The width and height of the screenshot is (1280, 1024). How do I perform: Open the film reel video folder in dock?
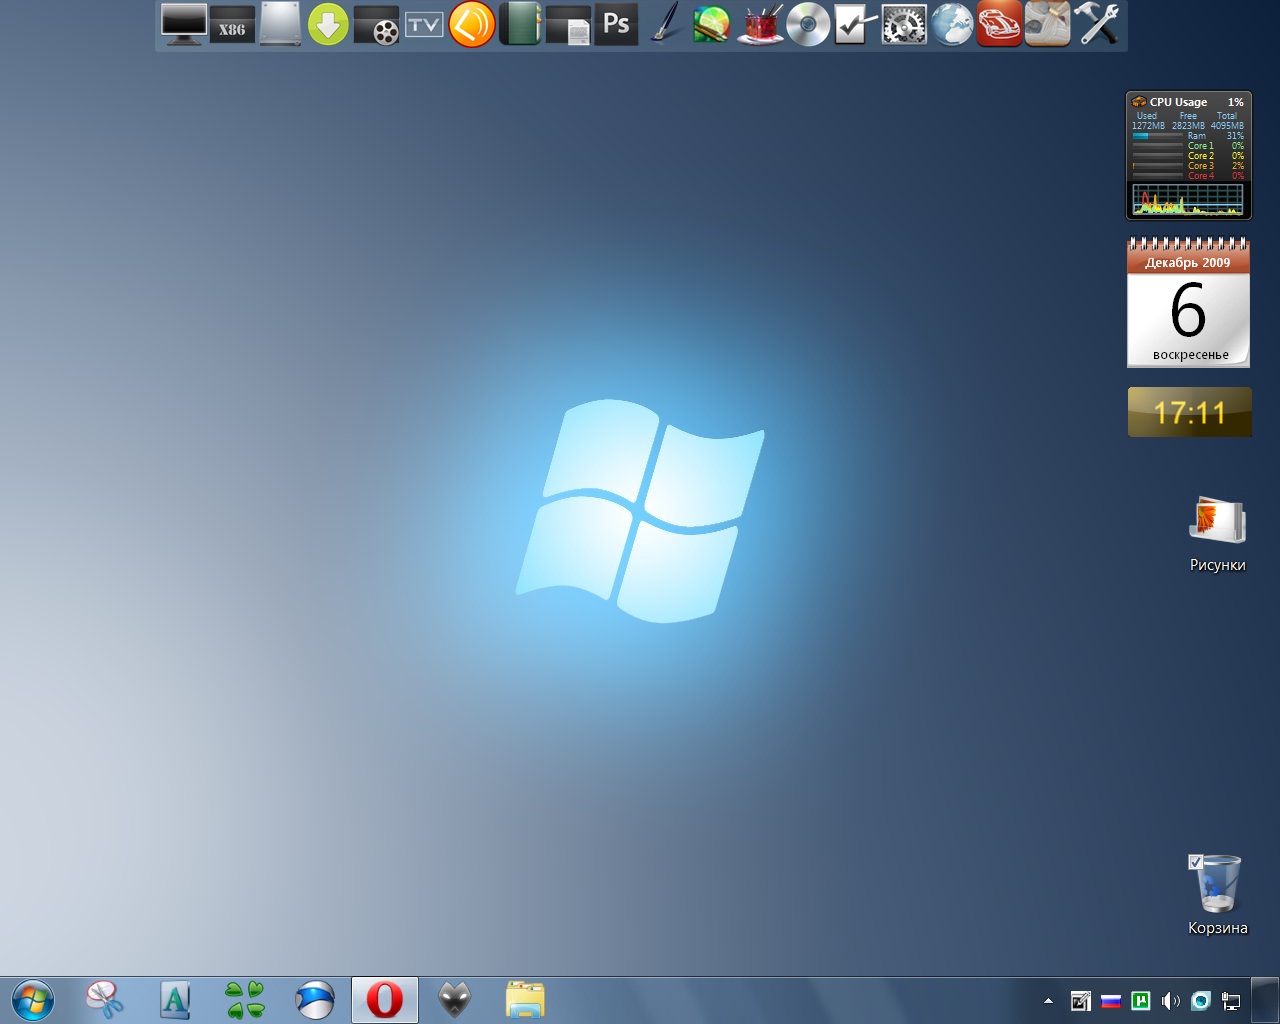[x=376, y=25]
